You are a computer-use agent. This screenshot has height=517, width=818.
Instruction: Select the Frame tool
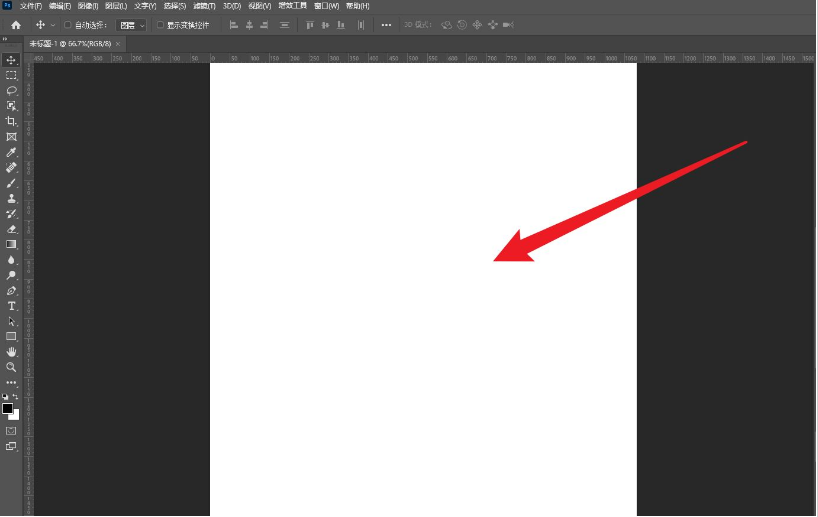click(11, 137)
